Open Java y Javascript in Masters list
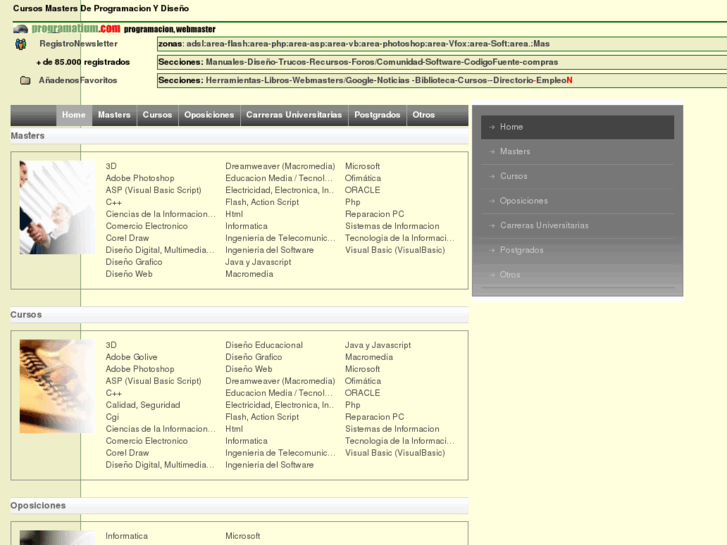Screen dimensions: 727x545 258,262
